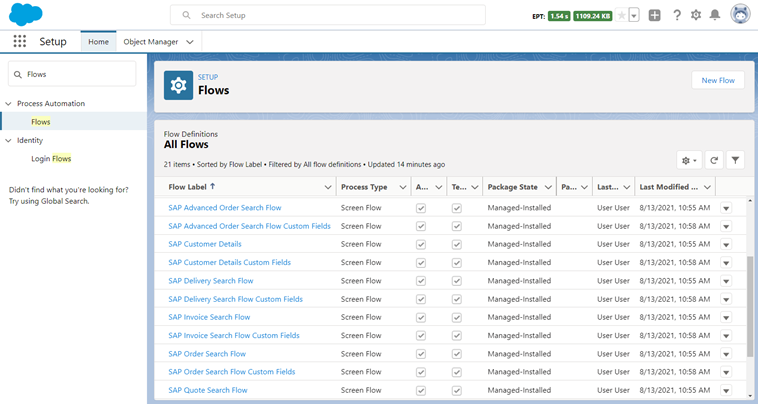
Task: Collapse the Identity section
Action: coord(8,140)
